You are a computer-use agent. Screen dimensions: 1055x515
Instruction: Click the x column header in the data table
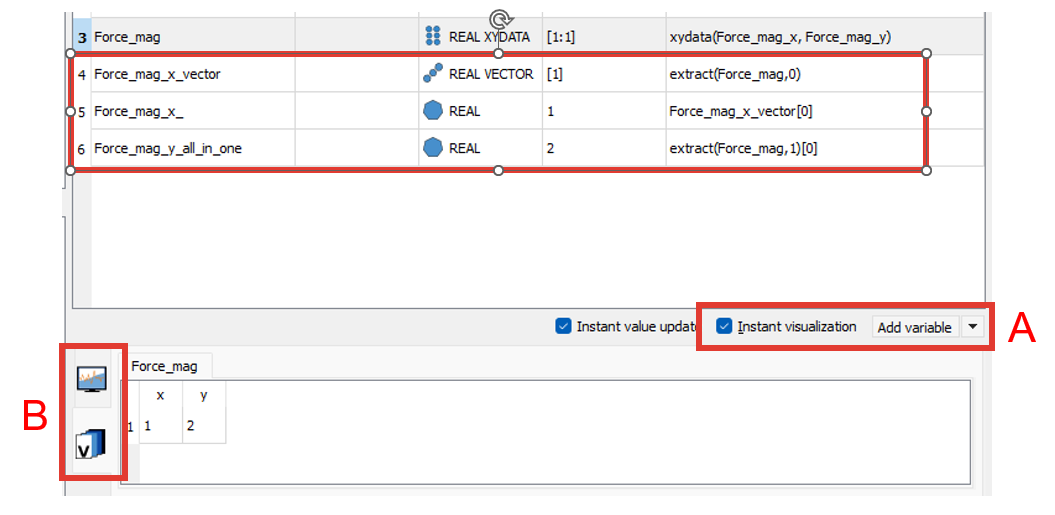(160, 395)
